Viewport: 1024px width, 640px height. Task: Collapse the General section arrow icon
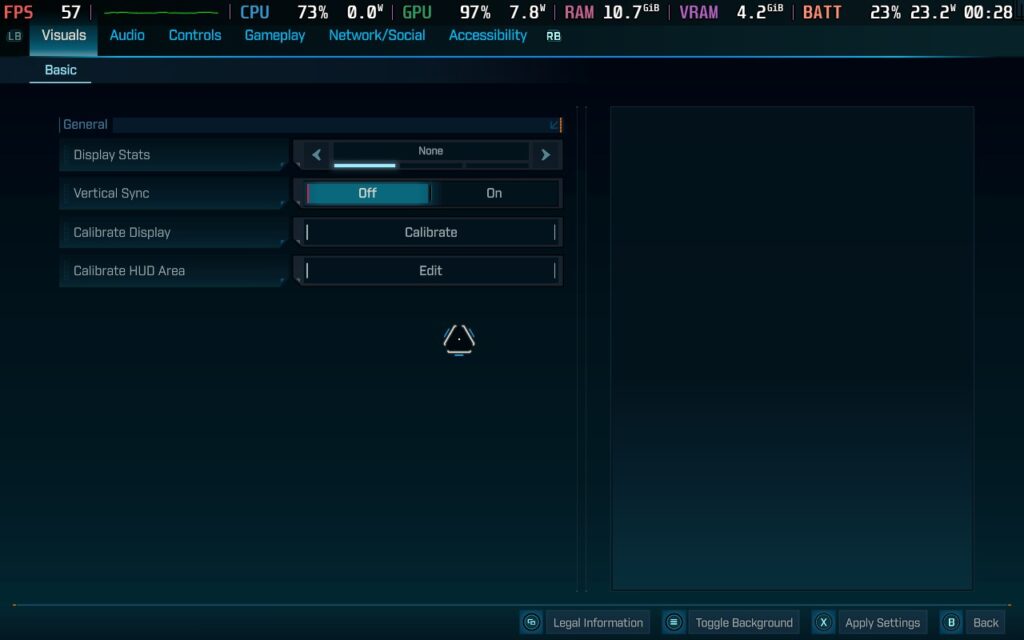point(555,125)
